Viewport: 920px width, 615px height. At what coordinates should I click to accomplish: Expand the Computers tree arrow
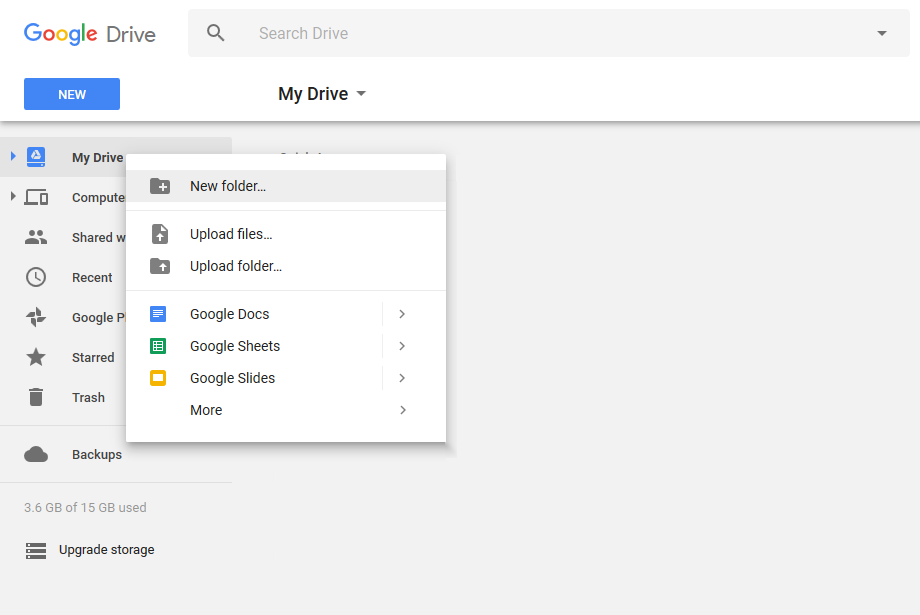click(x=13, y=197)
